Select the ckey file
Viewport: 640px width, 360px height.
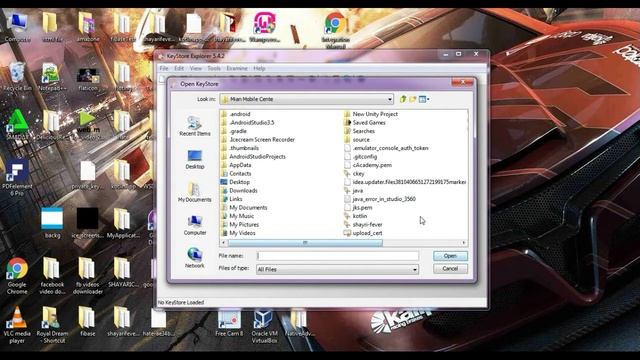click(354, 173)
